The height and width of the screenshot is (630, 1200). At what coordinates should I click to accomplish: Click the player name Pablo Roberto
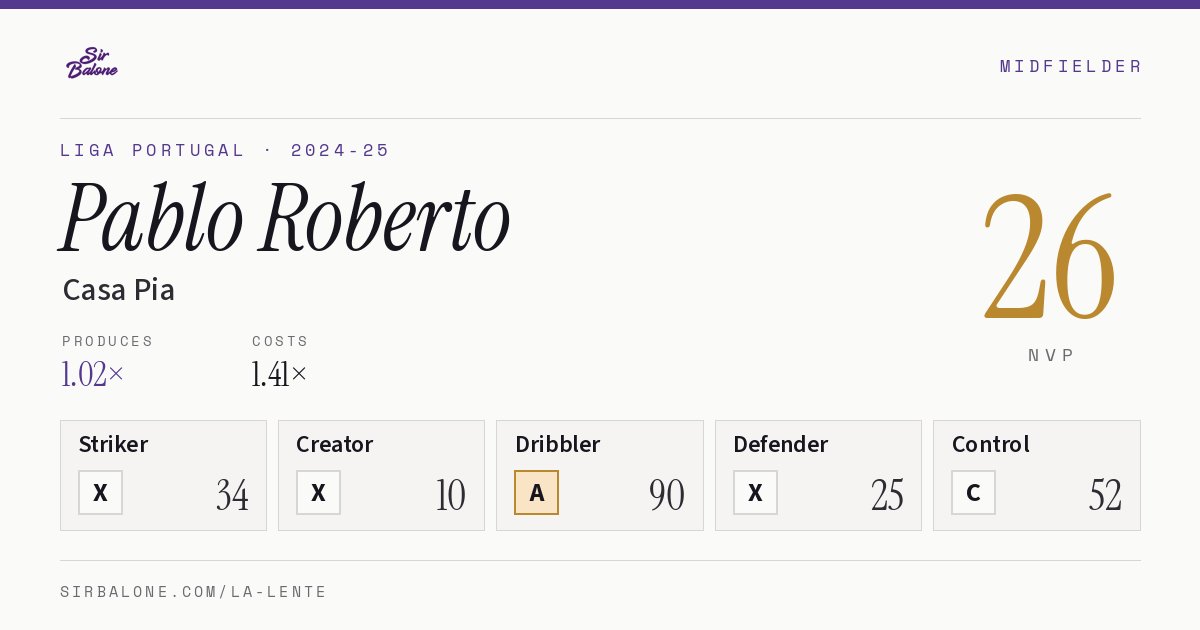286,220
